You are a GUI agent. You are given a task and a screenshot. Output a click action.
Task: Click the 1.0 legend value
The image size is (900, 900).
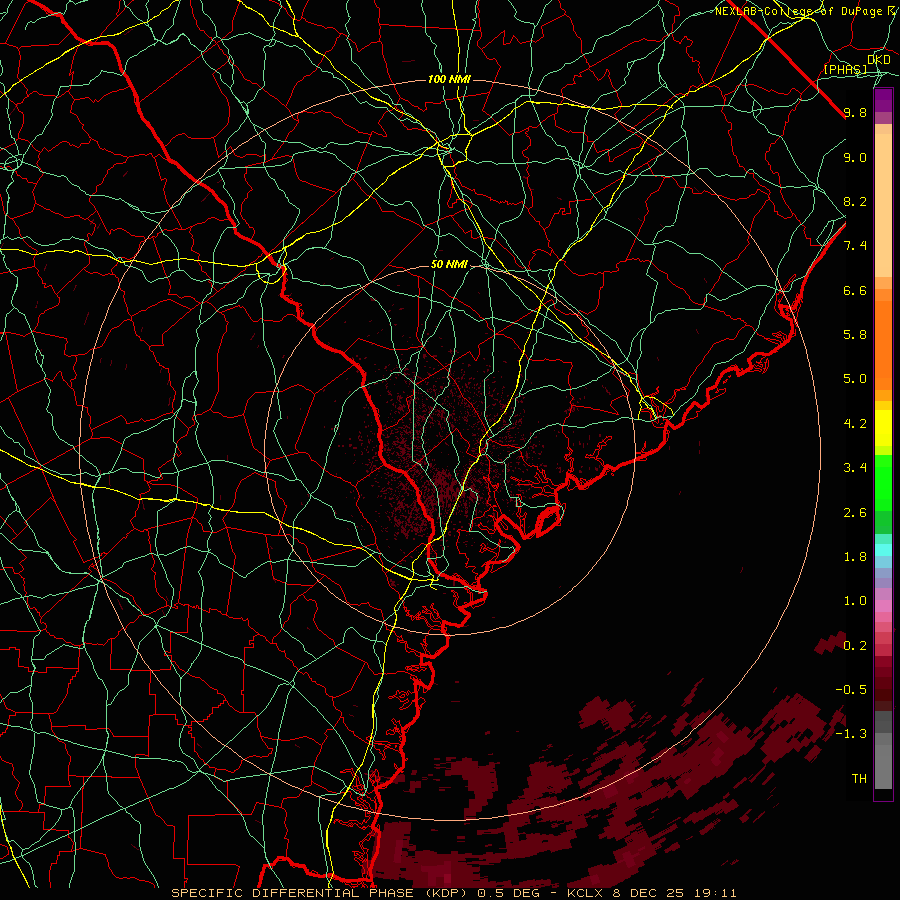tap(855, 601)
